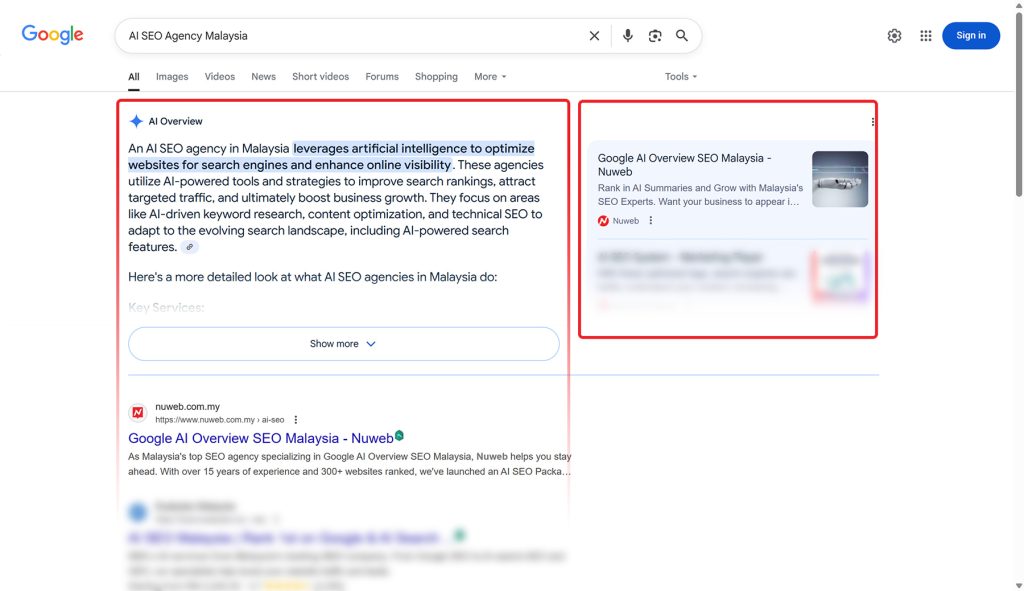Click the page vertical scrollbar
Viewport: 1024px width, 591px height.
coord(1018,104)
